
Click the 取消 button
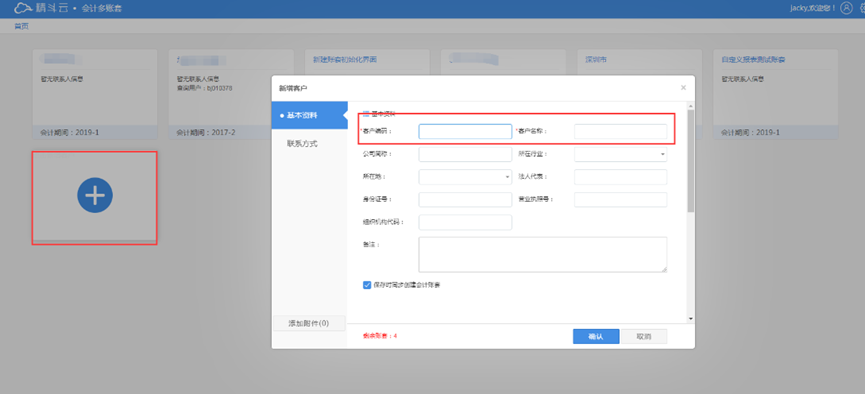[x=644, y=336]
